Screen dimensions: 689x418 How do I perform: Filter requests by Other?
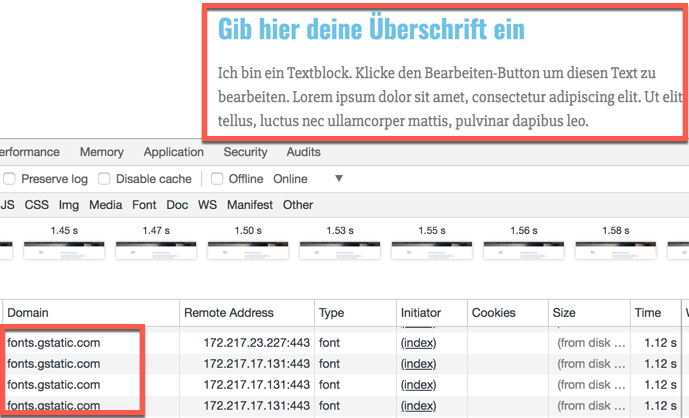tap(298, 205)
